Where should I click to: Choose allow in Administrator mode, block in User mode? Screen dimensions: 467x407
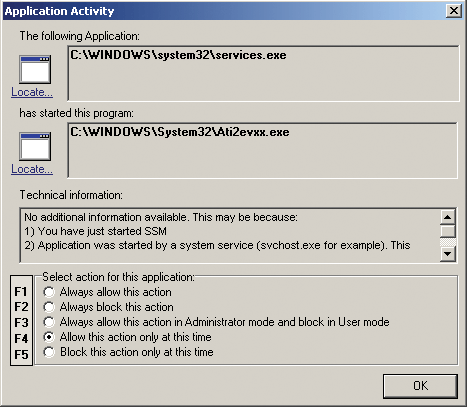click(49, 322)
